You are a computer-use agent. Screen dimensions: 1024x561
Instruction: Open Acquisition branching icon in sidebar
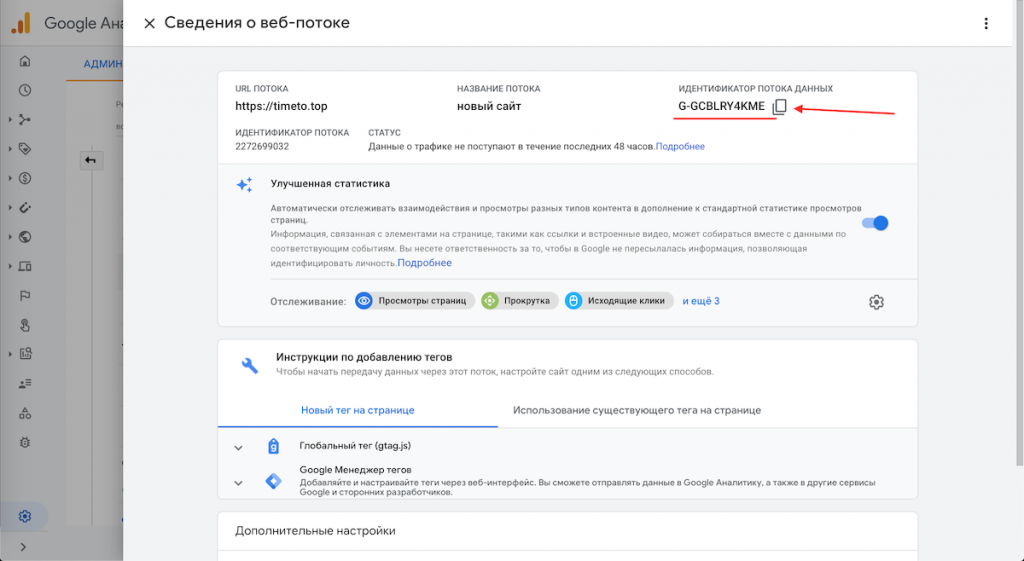pos(25,120)
